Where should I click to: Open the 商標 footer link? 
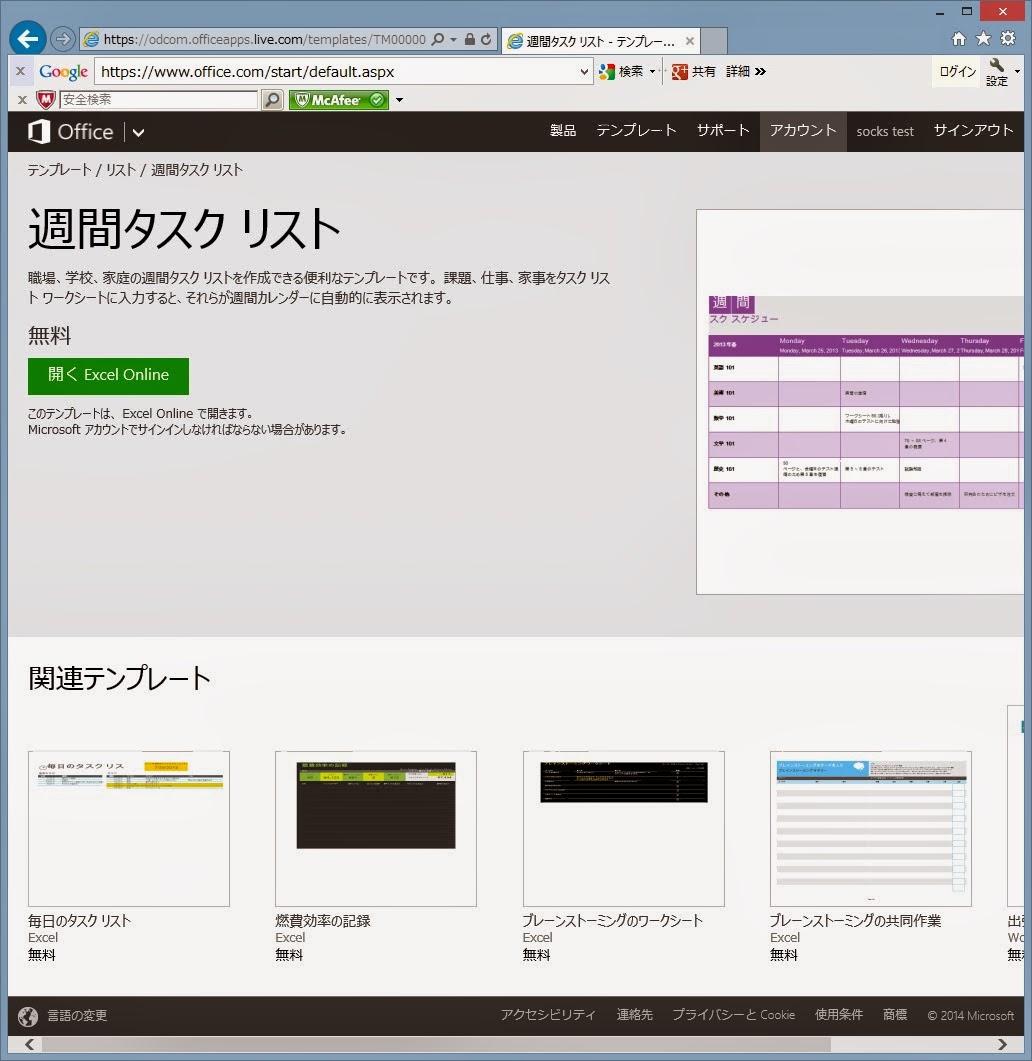click(x=895, y=1015)
